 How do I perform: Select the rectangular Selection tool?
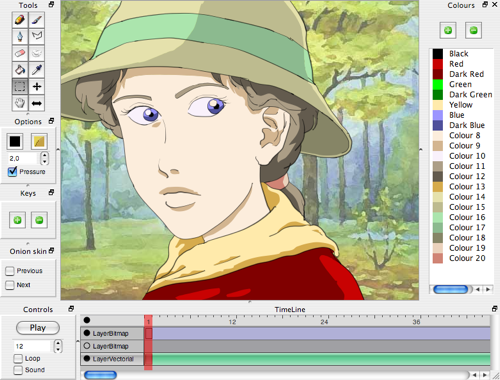tap(20, 87)
